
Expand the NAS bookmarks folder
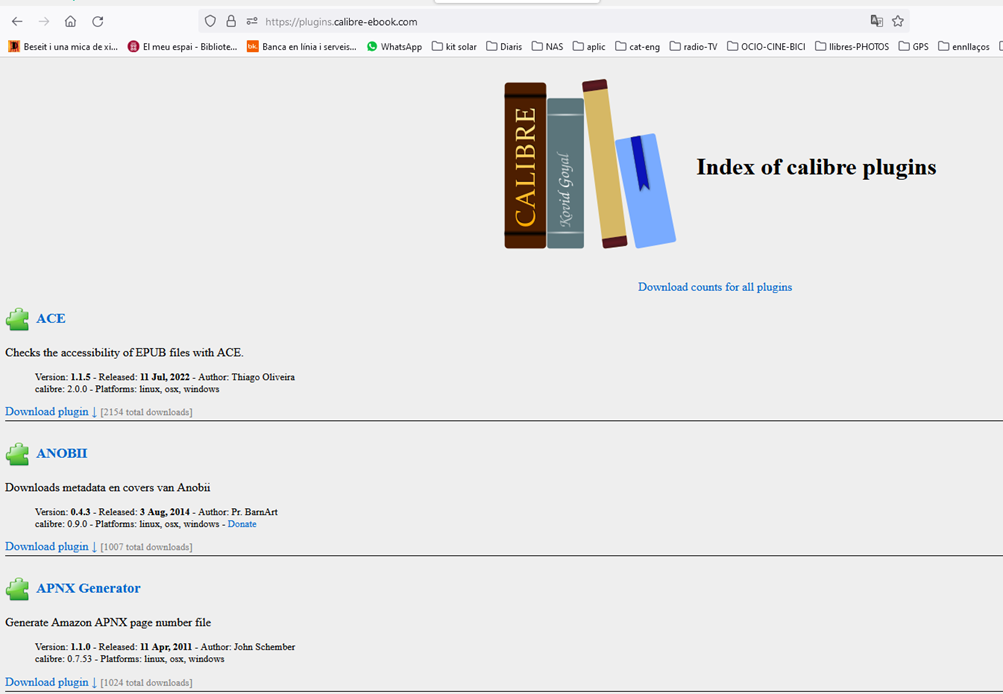tap(547, 46)
